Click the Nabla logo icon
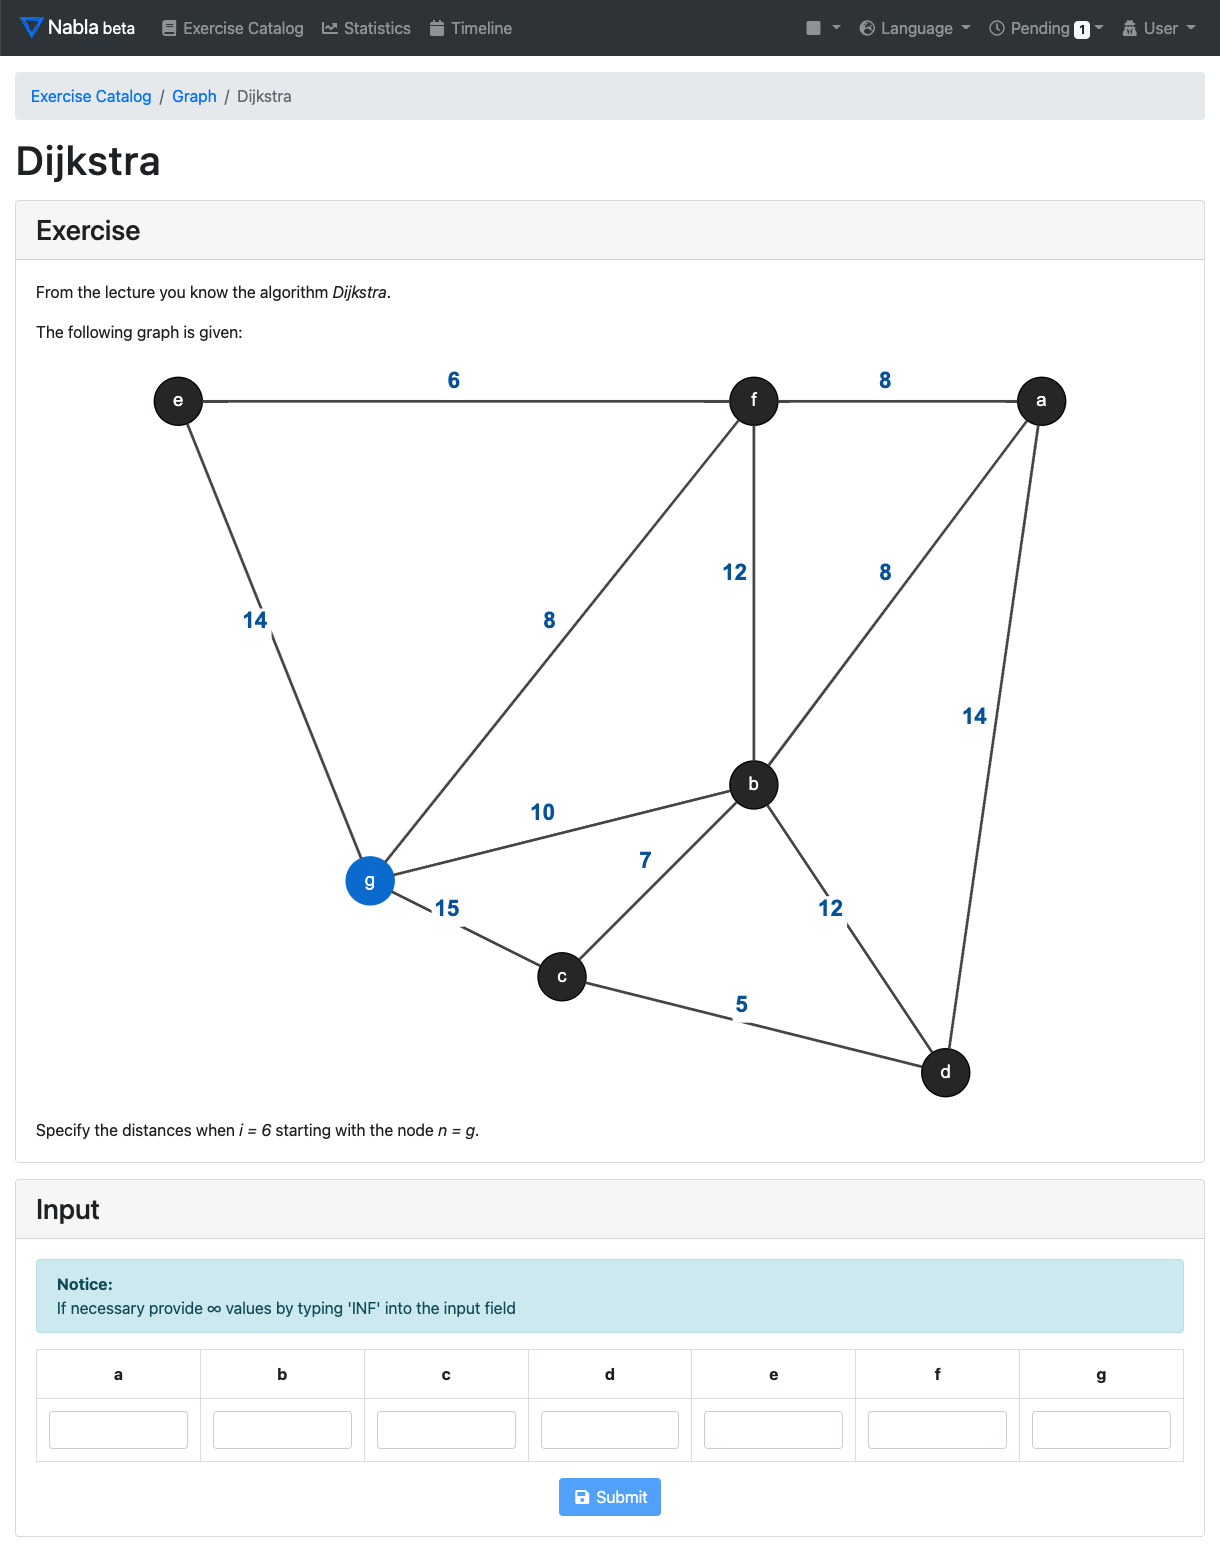Screen dimensions: 1220x1550 (x=31, y=28)
